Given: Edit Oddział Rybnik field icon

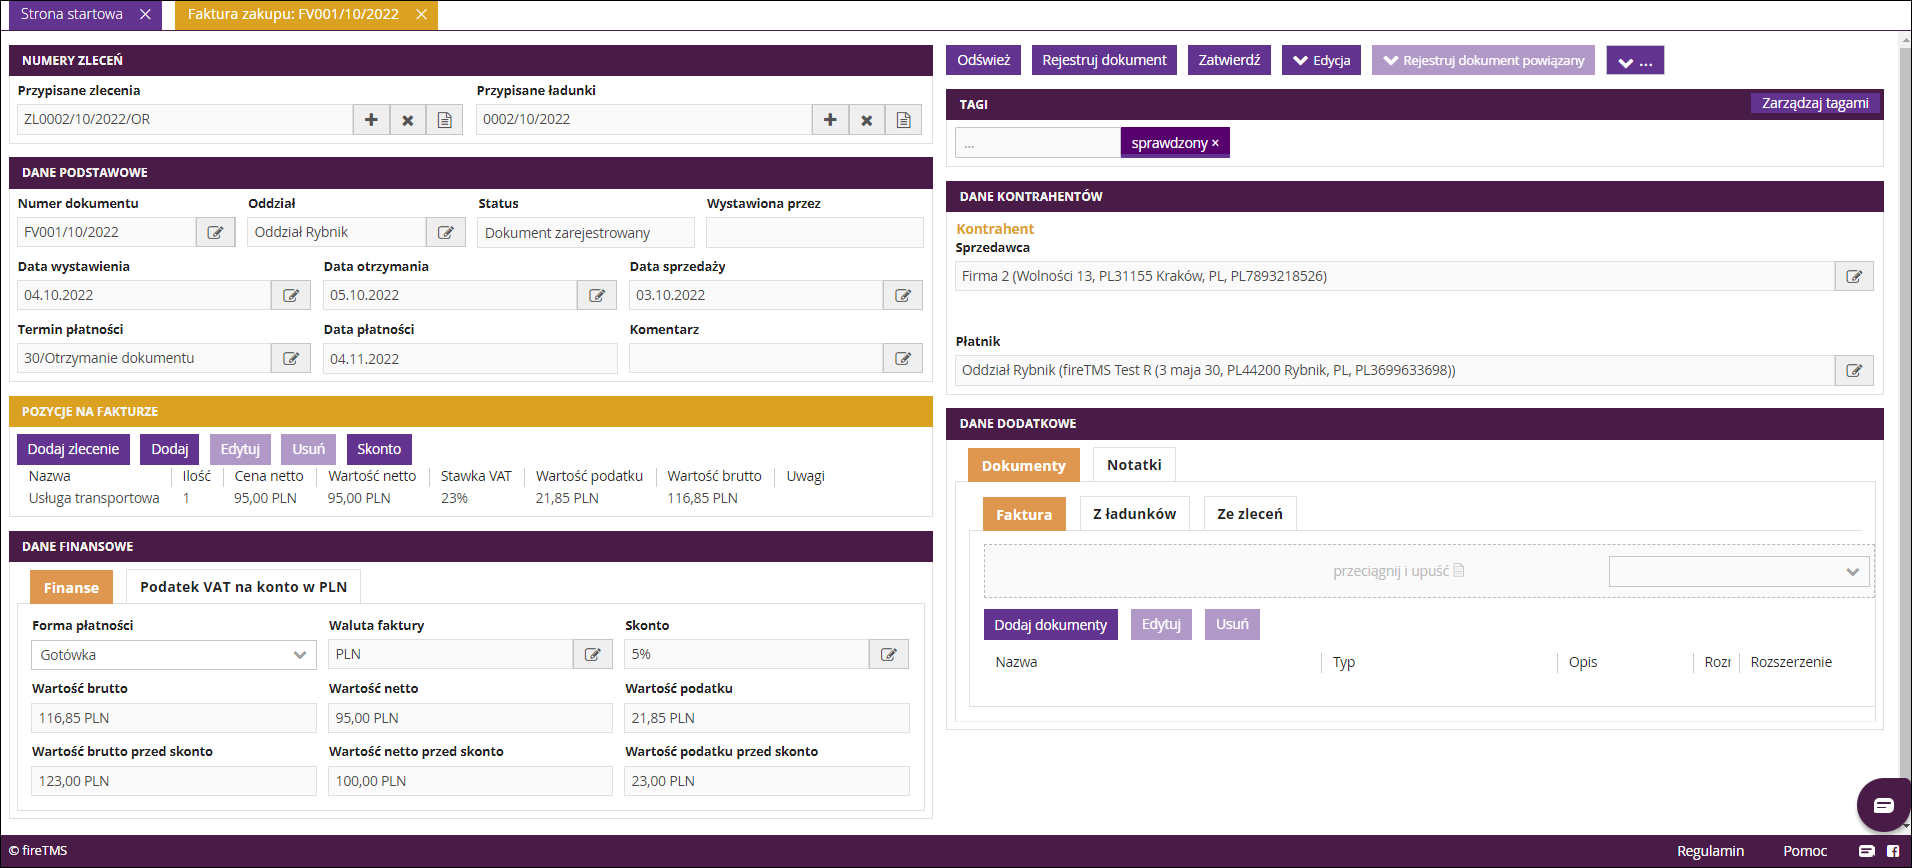Looking at the screenshot, I should coord(446,233).
